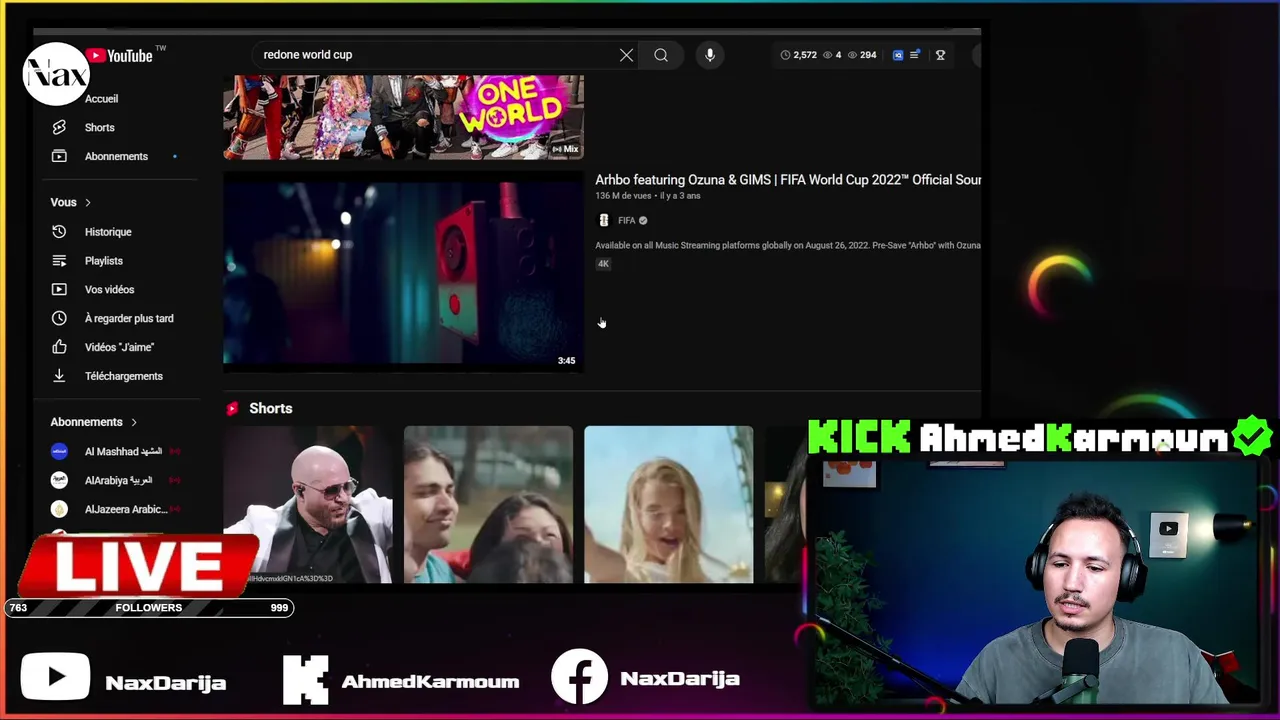
Task: Click the AlArabiya channel avatar
Action: coord(59,480)
